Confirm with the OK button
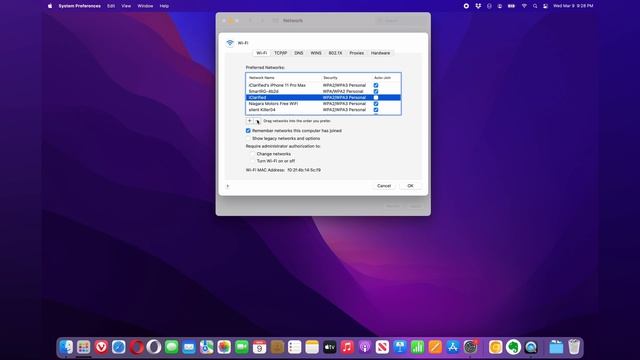The image size is (640, 360). tap(410, 186)
